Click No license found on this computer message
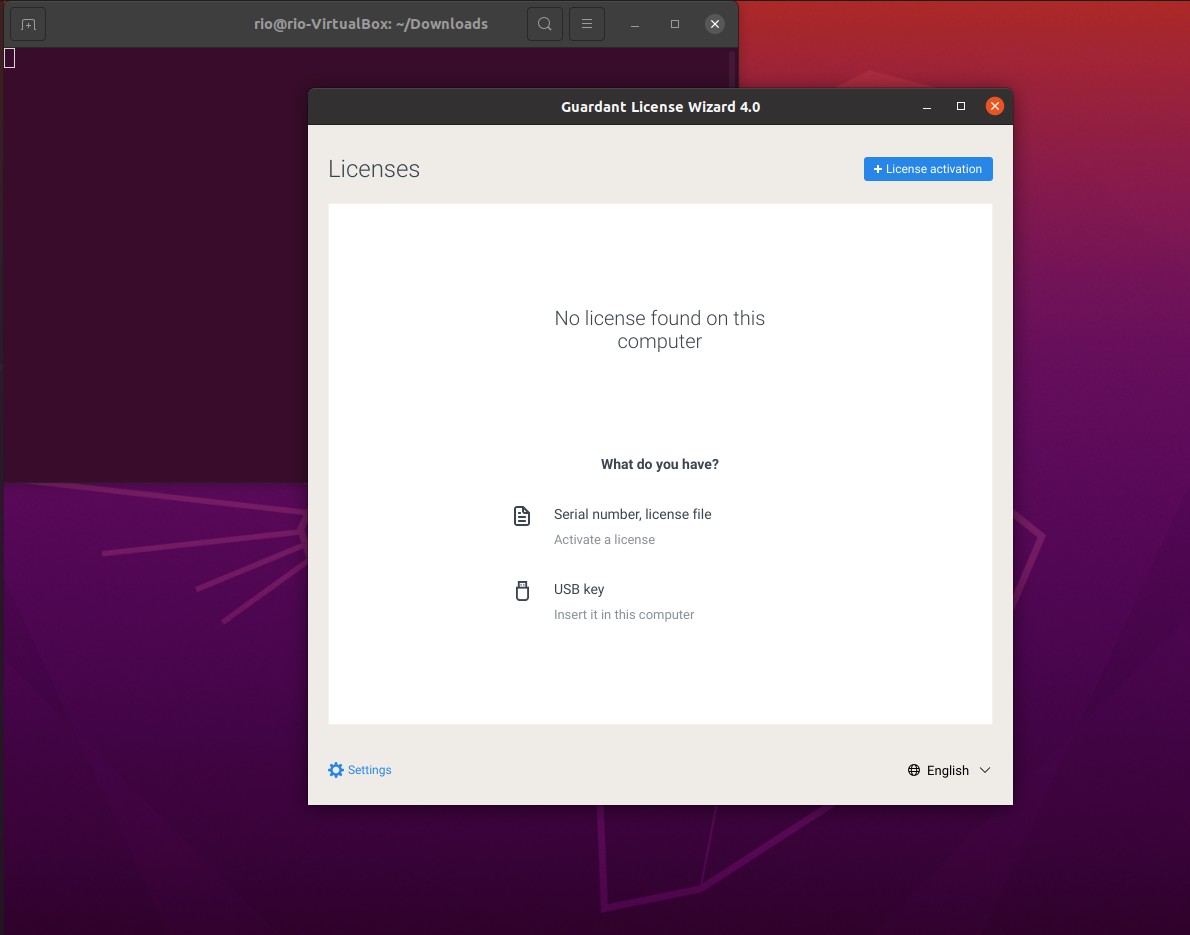The width and height of the screenshot is (1190, 935). 660,329
